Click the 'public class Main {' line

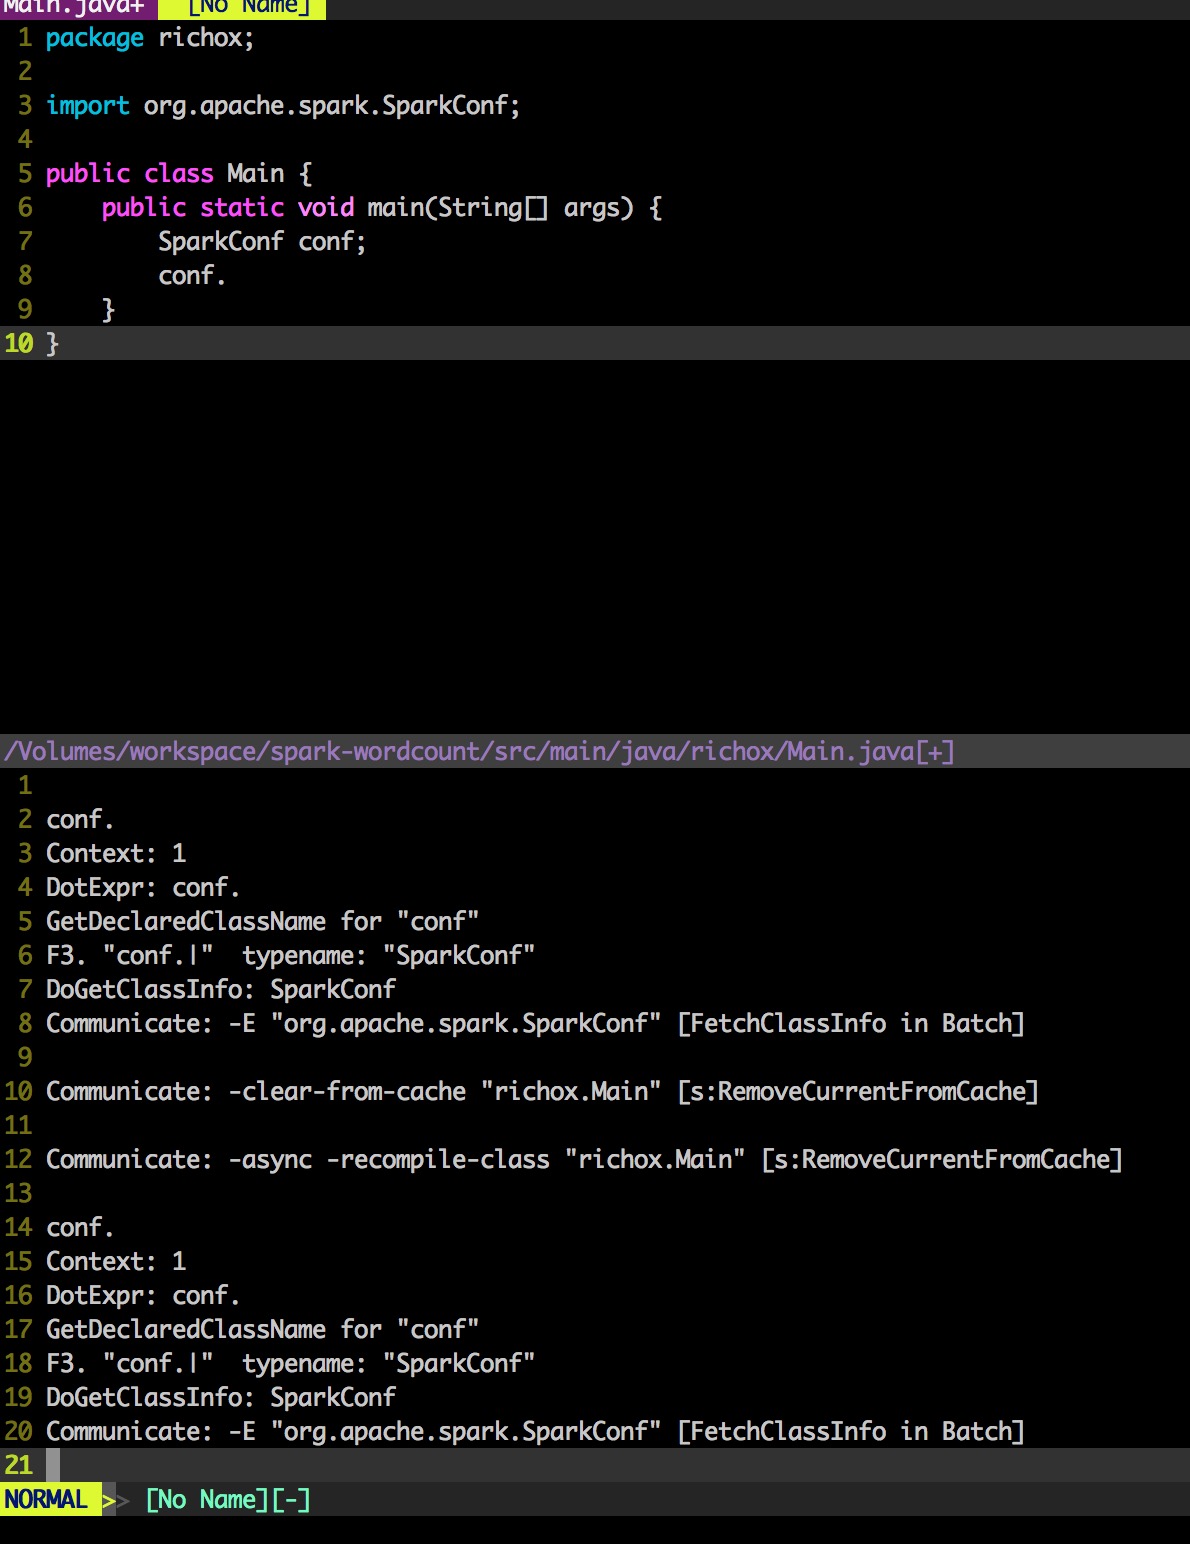pyautogui.click(x=179, y=174)
